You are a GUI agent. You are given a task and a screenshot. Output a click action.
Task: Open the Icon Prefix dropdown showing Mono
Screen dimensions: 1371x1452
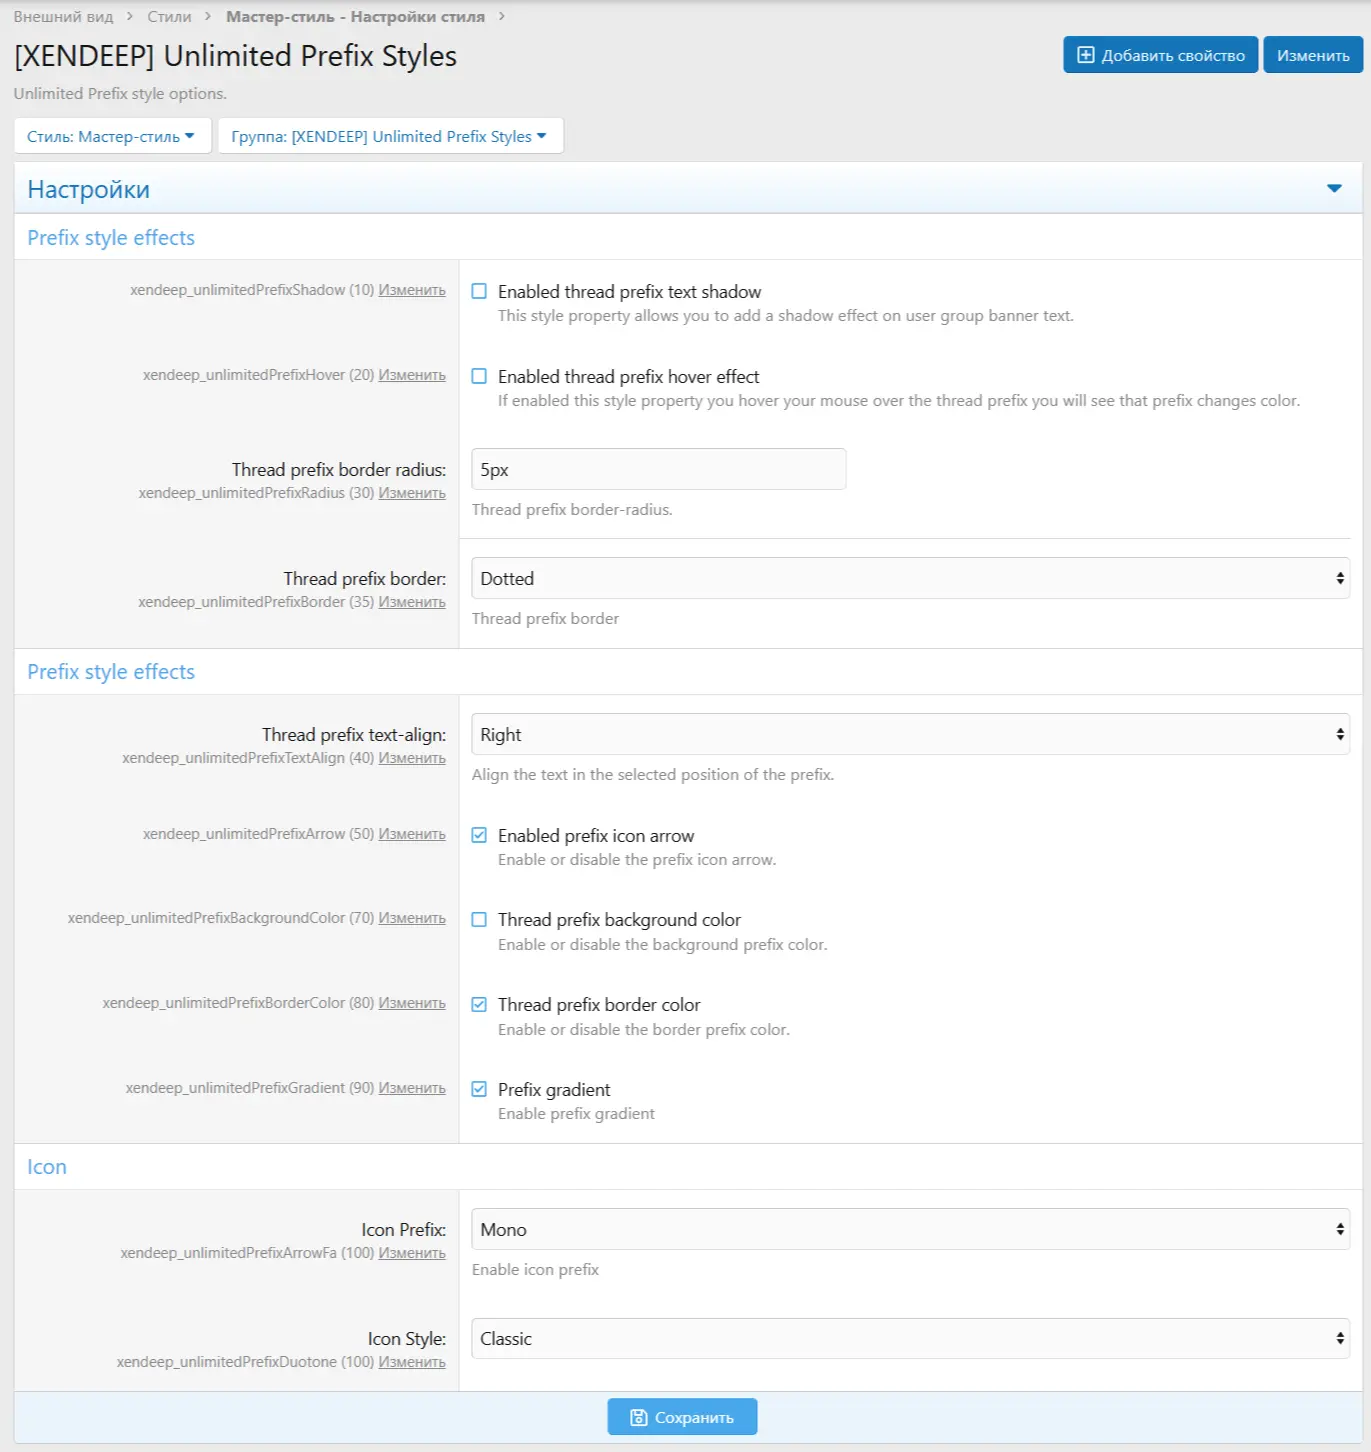910,1230
